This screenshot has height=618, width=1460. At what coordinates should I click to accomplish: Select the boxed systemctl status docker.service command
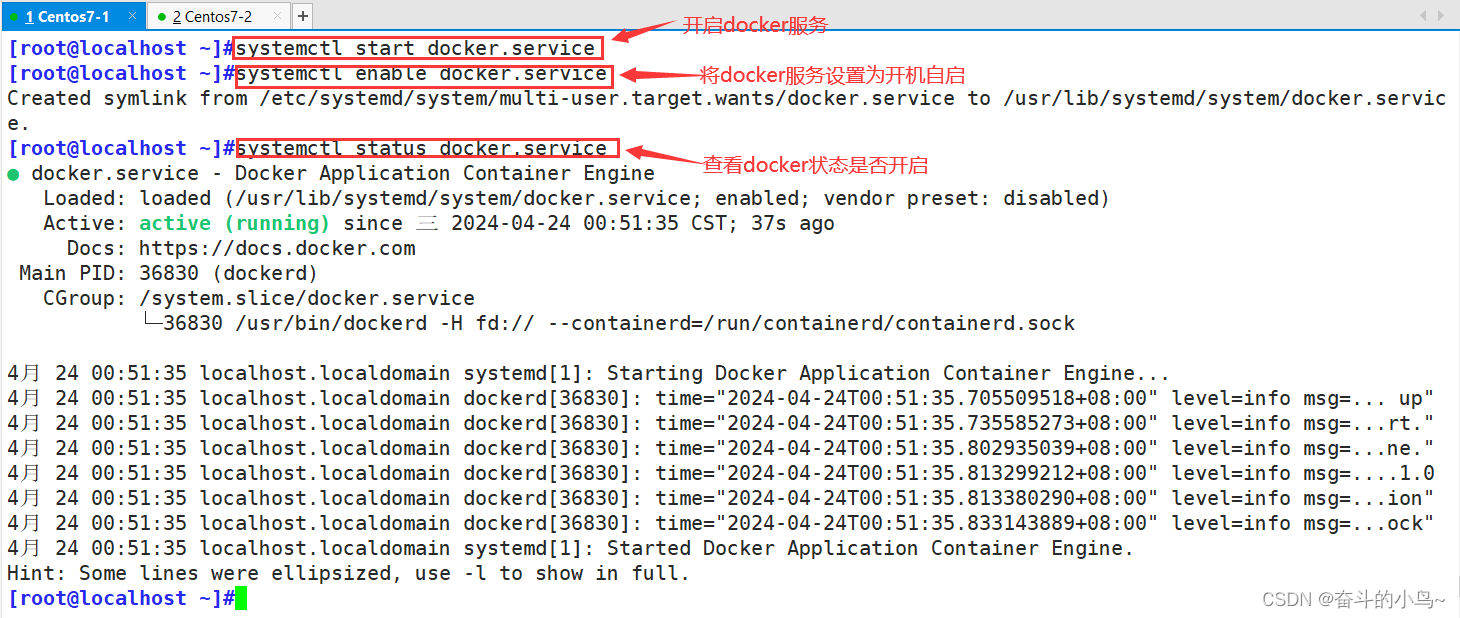[427, 147]
